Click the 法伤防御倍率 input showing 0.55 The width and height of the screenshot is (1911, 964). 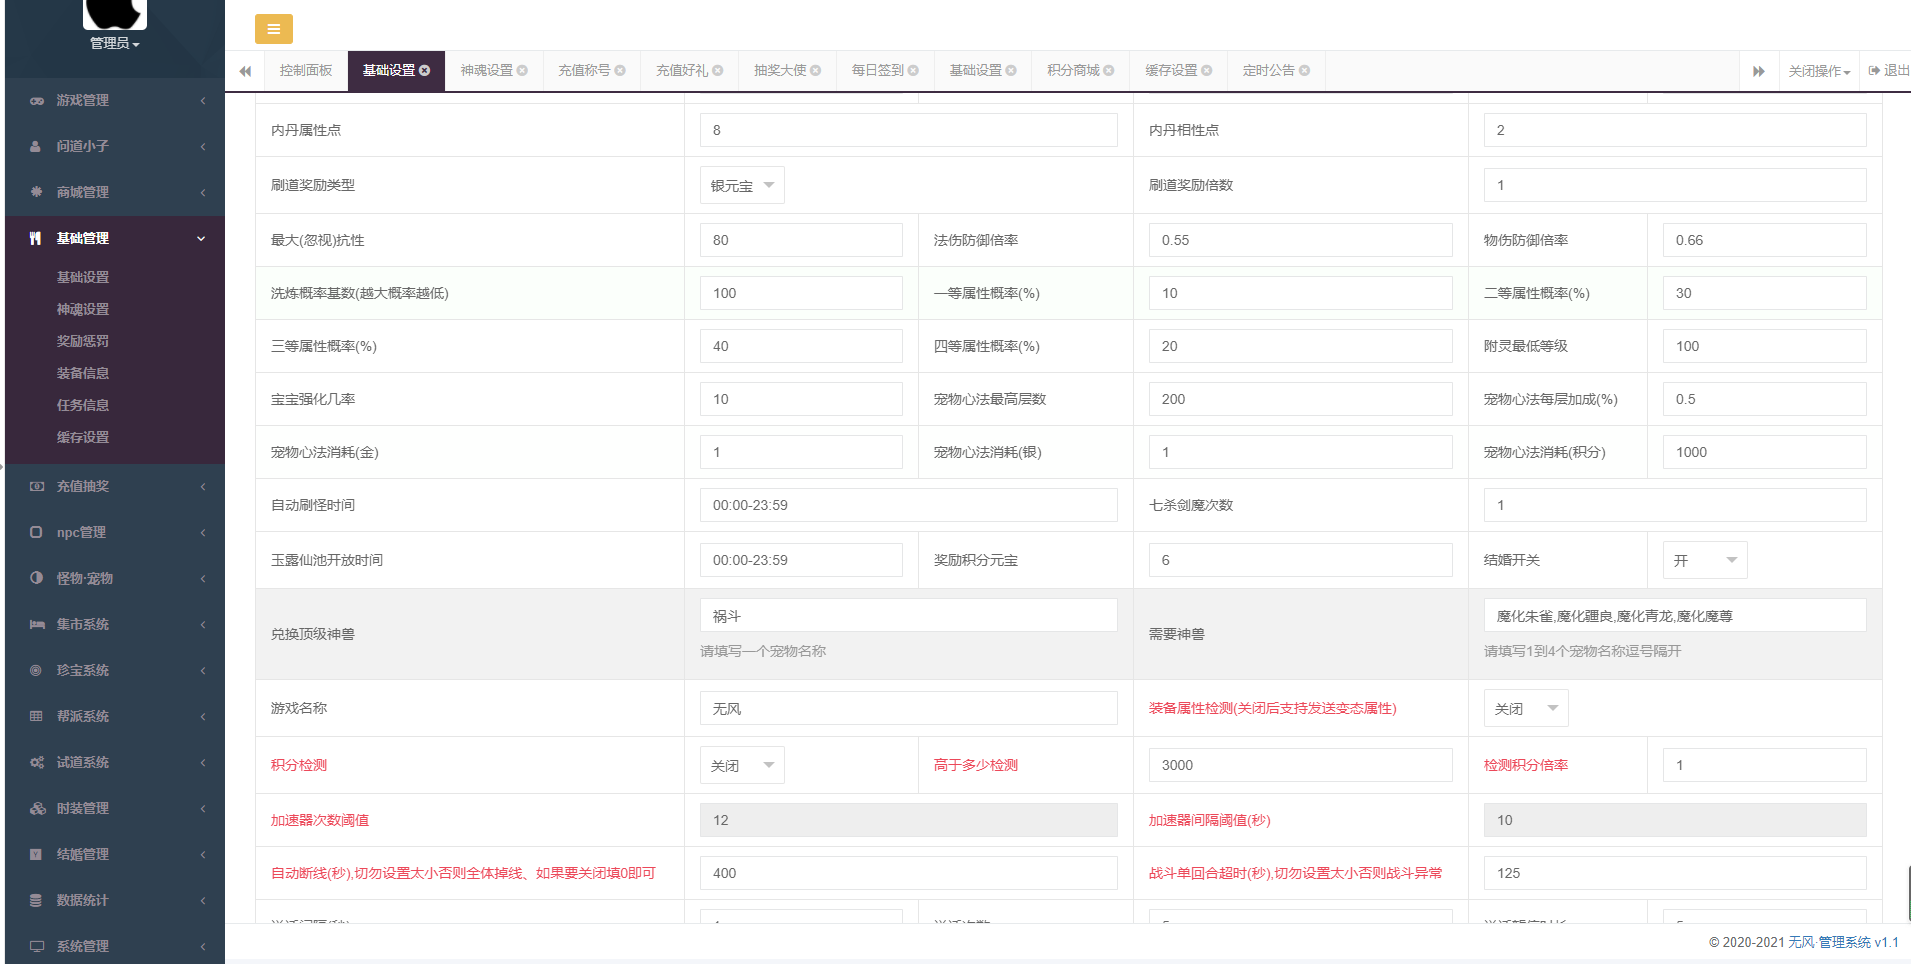1301,240
